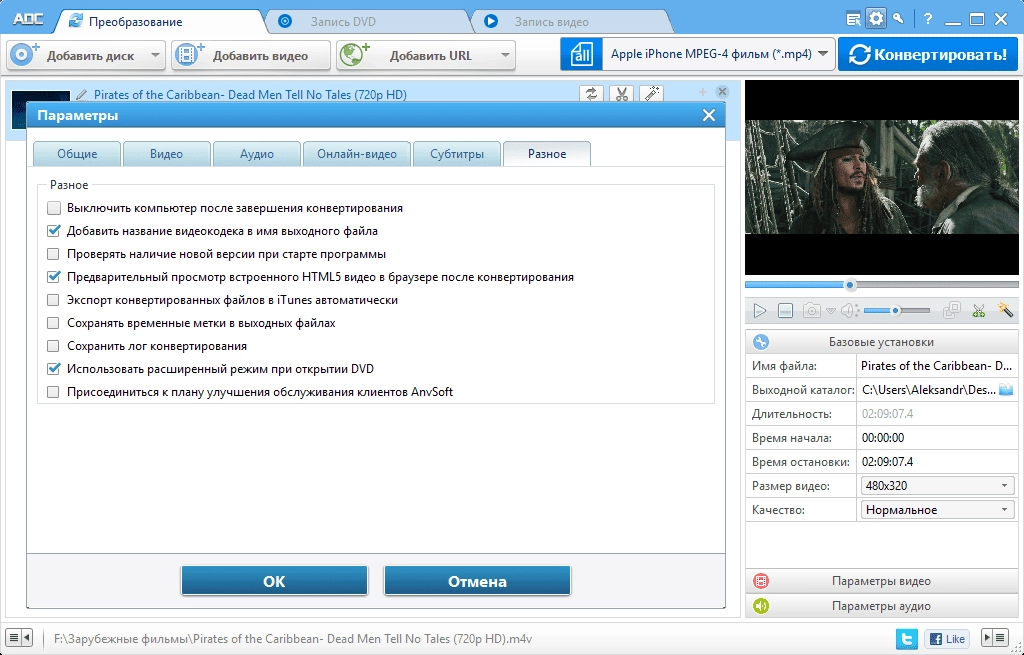Click the Добавить видео button

pyautogui.click(x=251, y=56)
